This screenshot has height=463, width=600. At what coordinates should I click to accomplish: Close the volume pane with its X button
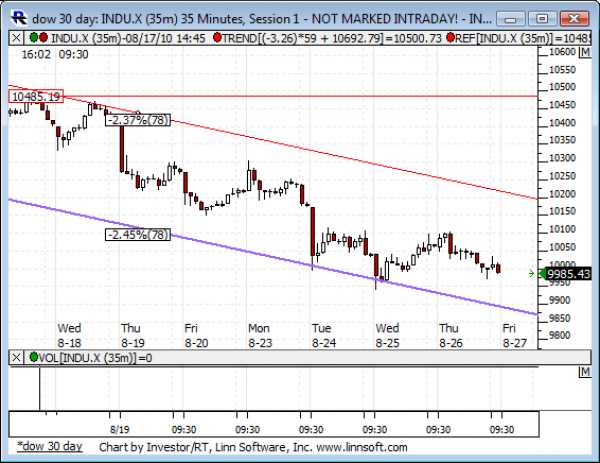click(x=16, y=358)
